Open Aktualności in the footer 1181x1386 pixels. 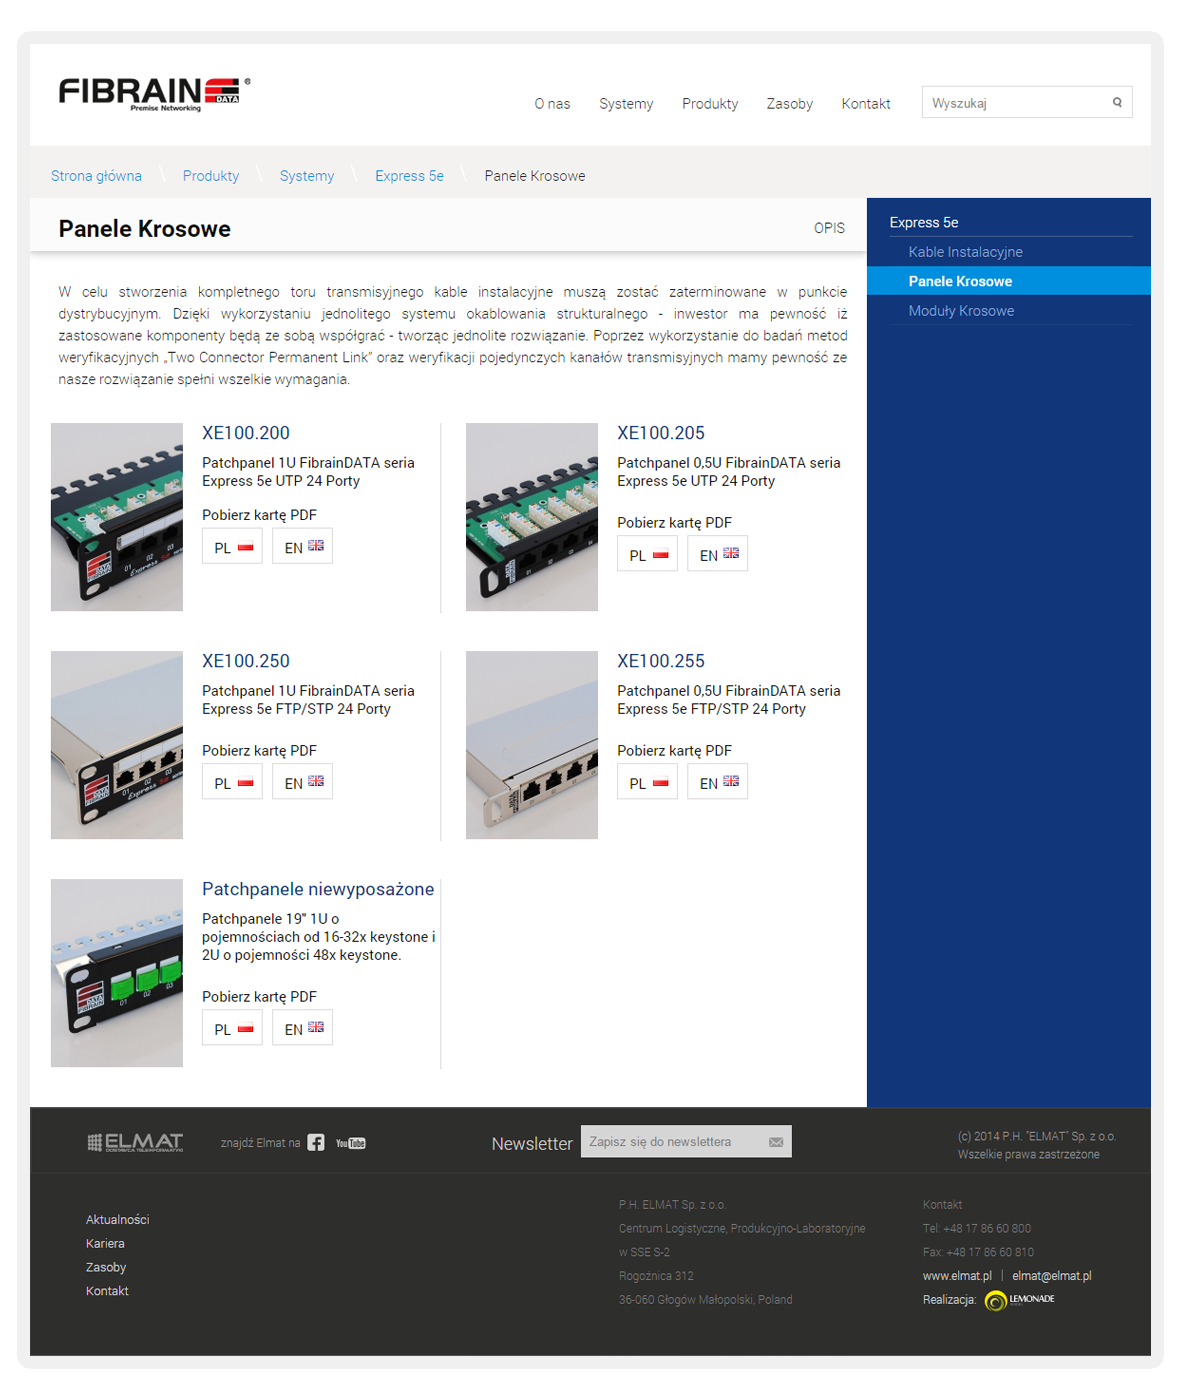point(117,1220)
